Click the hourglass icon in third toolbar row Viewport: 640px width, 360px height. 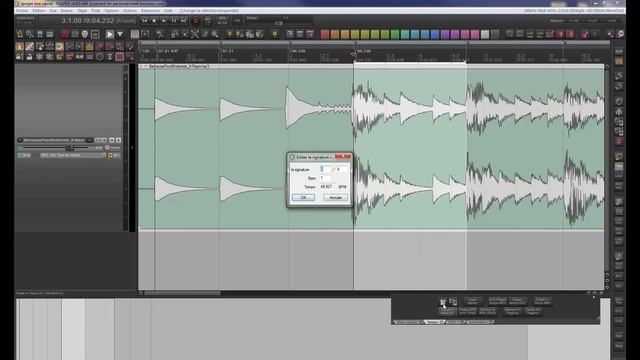(x=110, y=56)
